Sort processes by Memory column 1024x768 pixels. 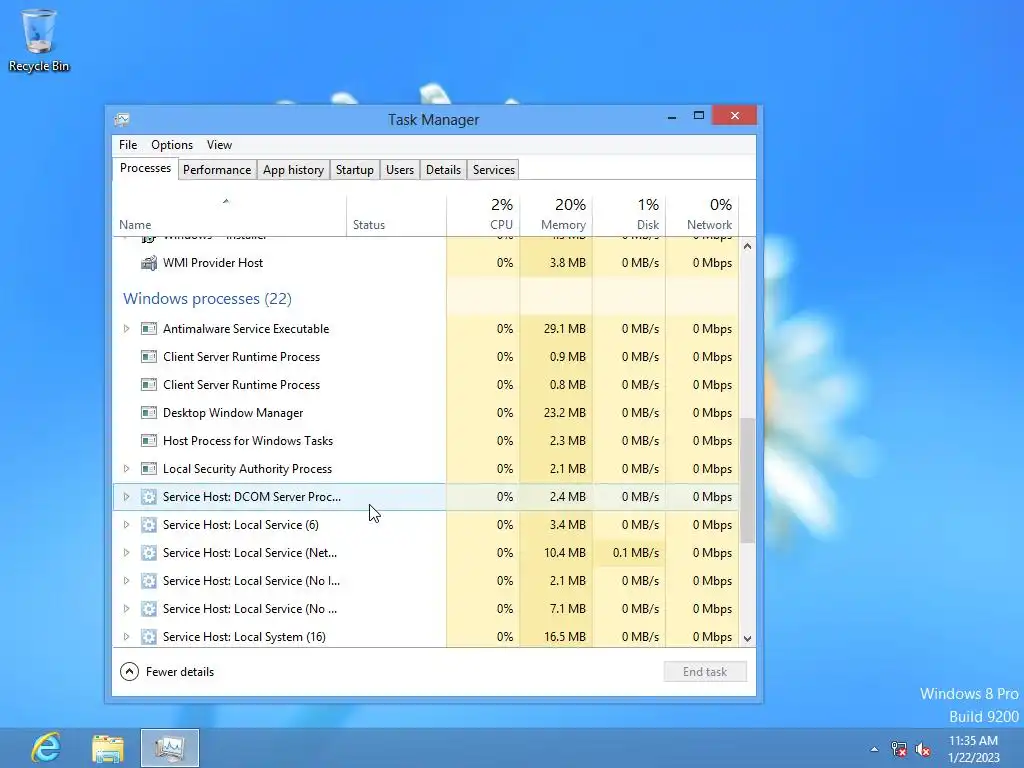(556, 215)
